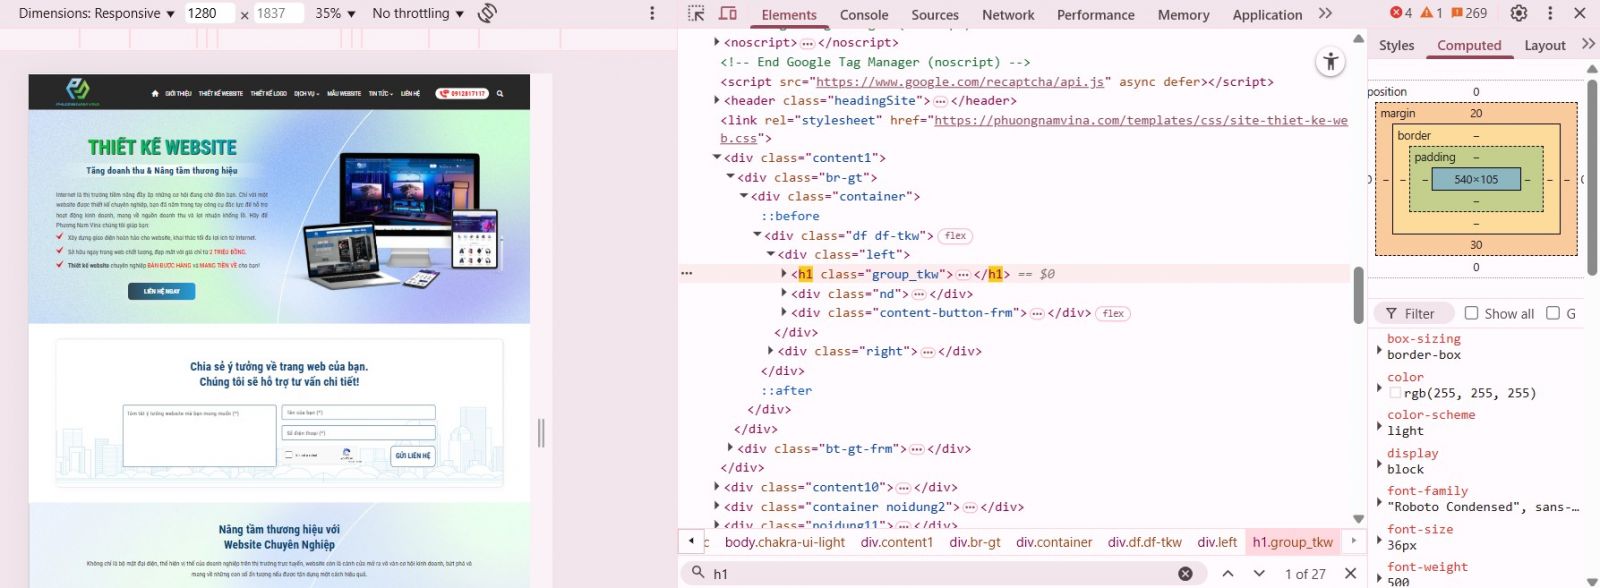Screen dimensions: 1600x588
Task: Open the site-thiet-ke-web stylesheet link
Action: [1141, 120]
